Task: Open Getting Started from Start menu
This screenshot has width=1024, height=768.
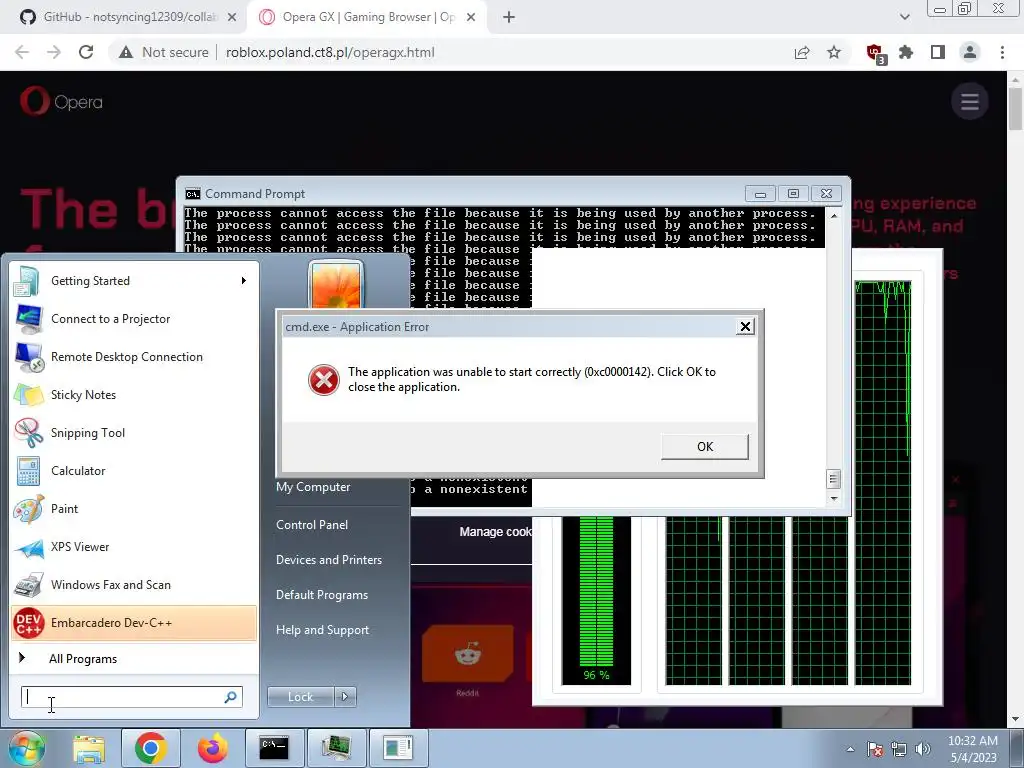Action: 134,281
